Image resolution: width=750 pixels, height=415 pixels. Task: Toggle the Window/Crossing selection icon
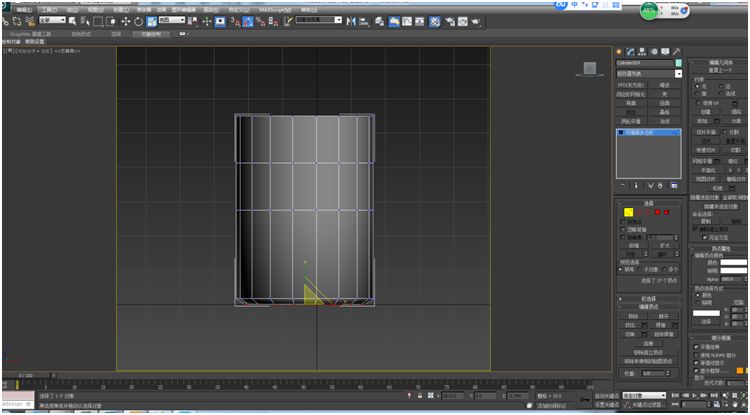point(110,21)
